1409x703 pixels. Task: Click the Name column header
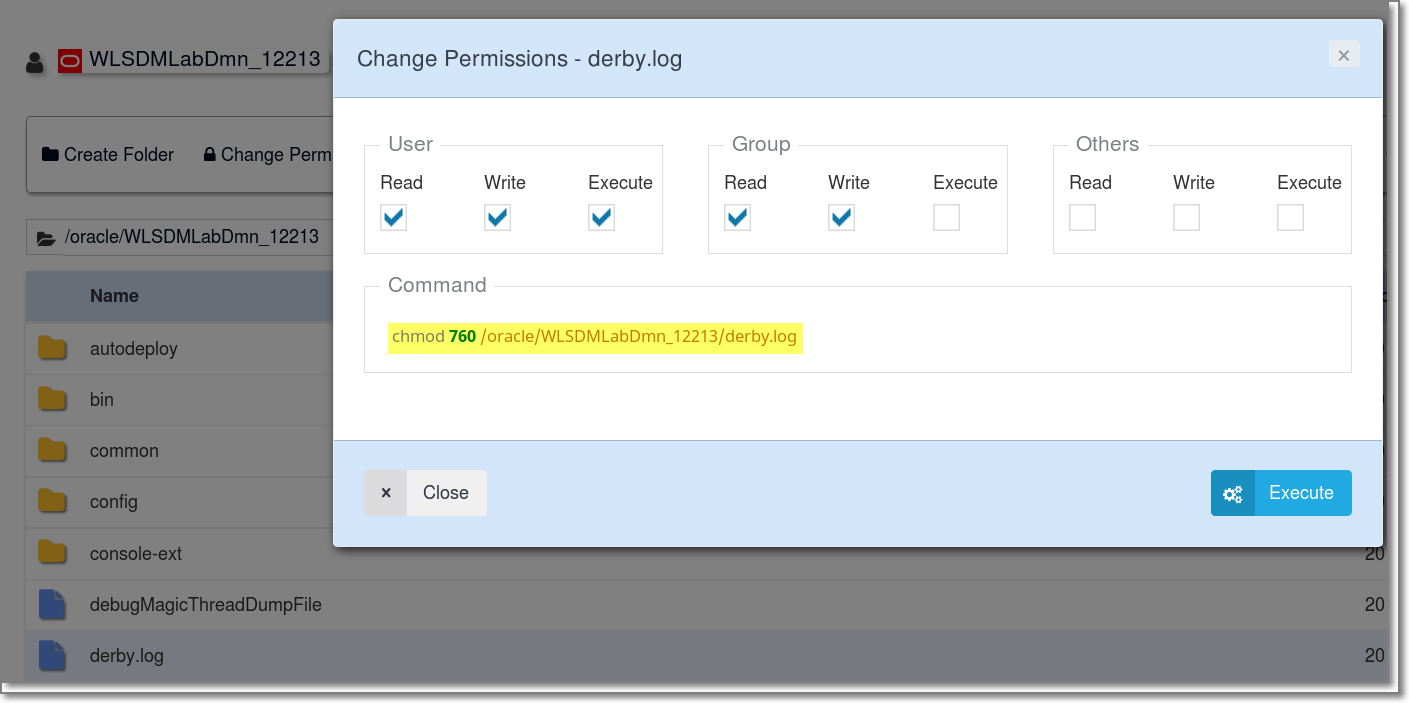click(114, 296)
